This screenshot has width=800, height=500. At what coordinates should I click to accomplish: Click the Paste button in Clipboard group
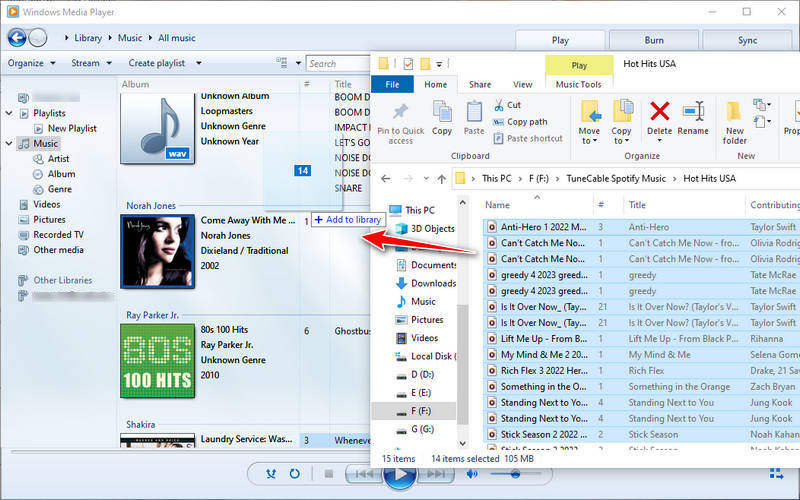pos(474,117)
